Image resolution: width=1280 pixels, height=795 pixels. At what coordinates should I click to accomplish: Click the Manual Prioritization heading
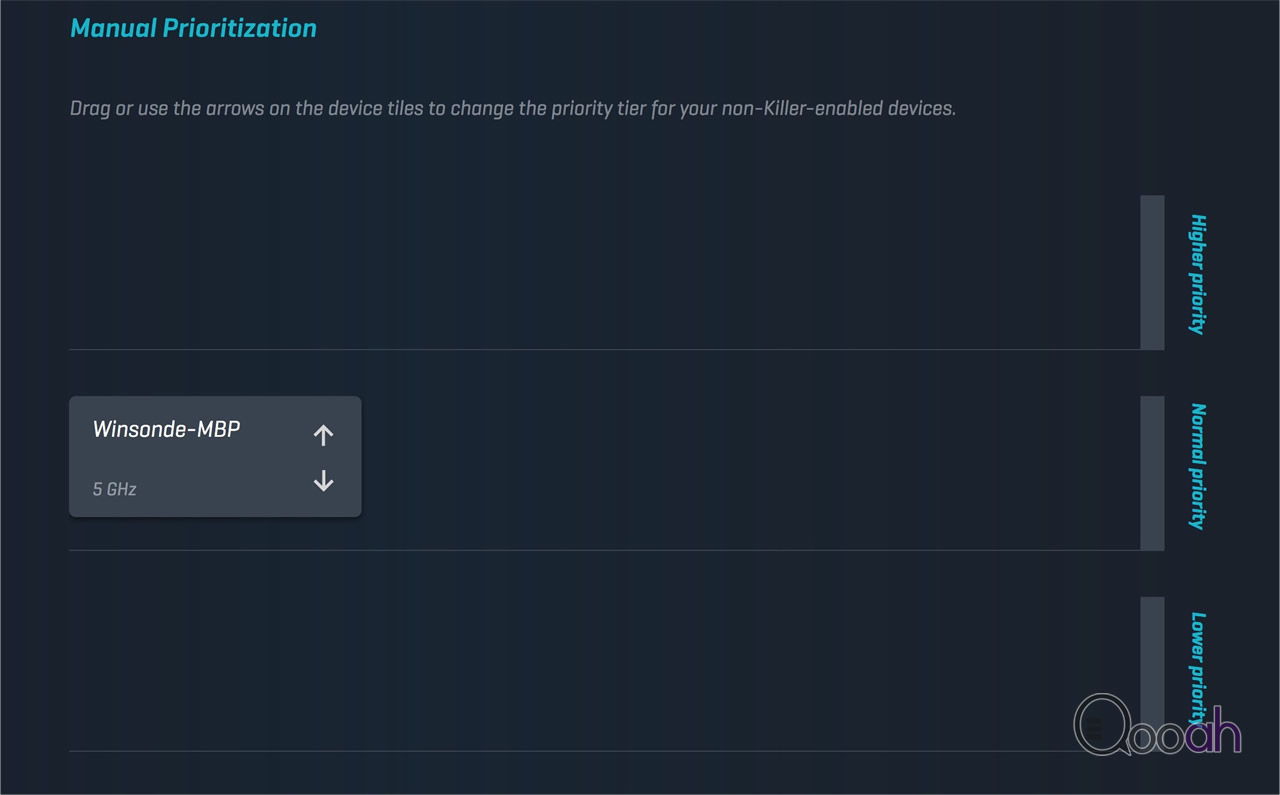click(193, 28)
